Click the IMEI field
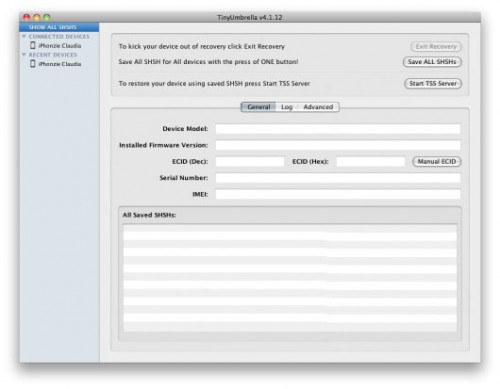The image size is (500, 389). coord(338,194)
